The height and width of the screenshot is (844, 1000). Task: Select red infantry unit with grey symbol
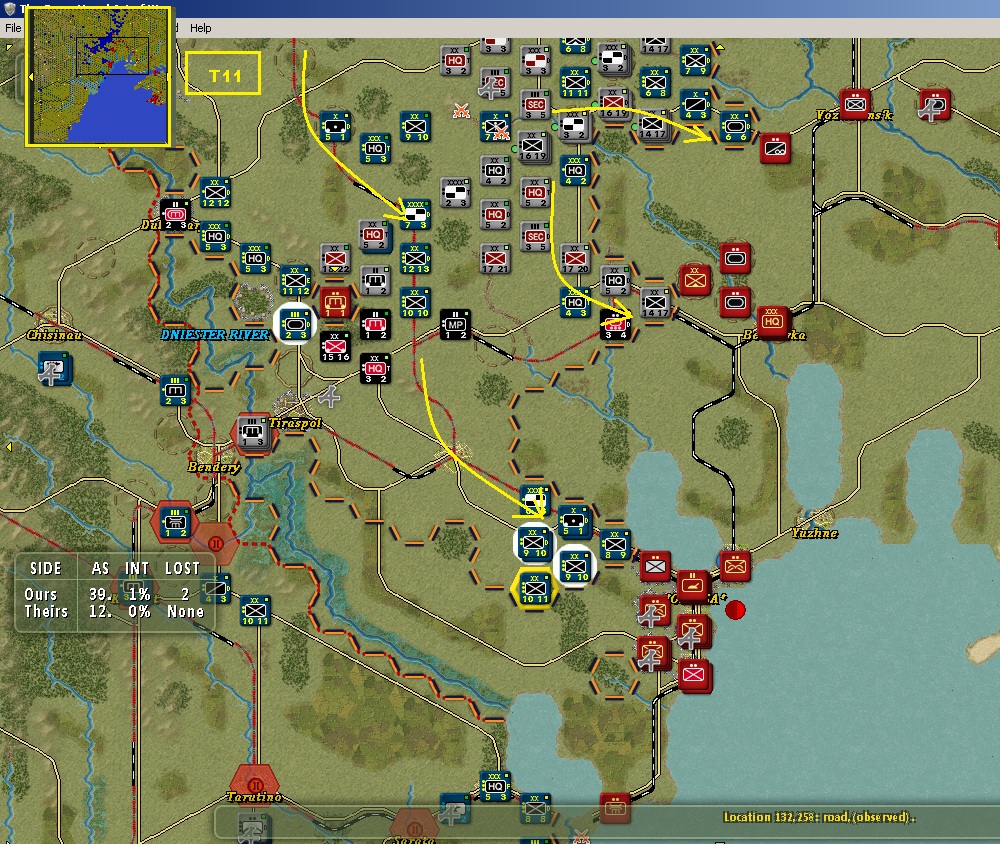[x=655, y=566]
